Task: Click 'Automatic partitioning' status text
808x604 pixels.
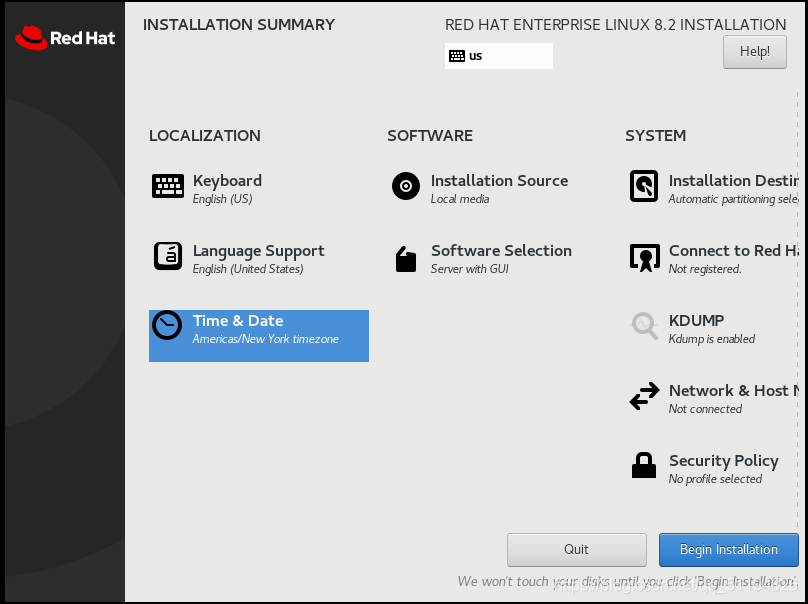Action: pos(734,199)
